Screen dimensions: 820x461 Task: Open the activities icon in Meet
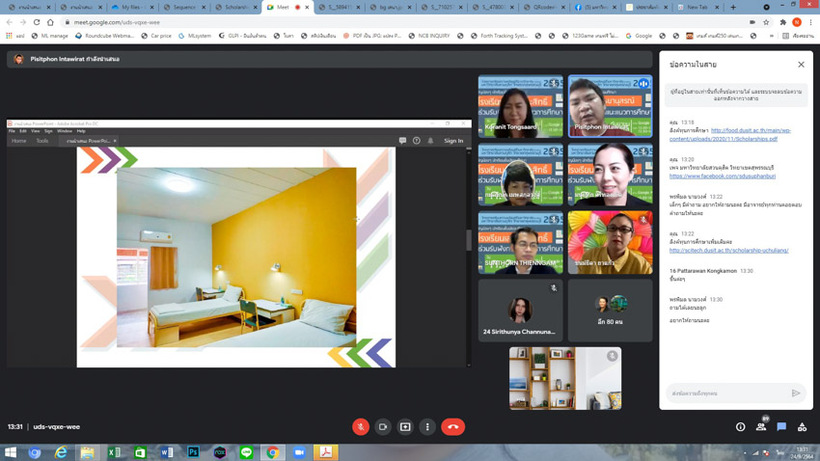pyautogui.click(x=803, y=426)
